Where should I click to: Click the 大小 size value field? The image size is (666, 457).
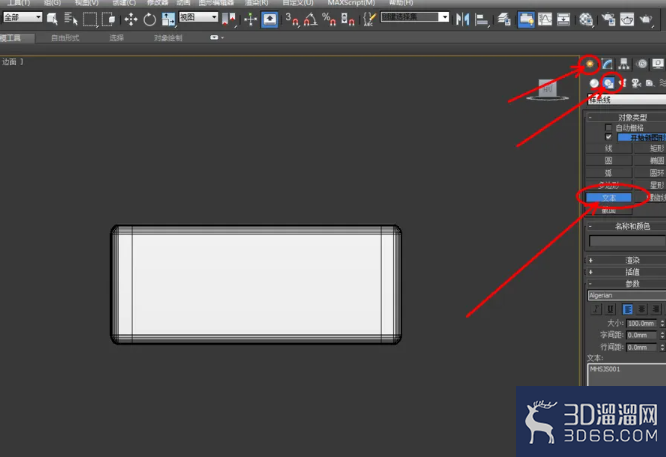click(x=641, y=323)
